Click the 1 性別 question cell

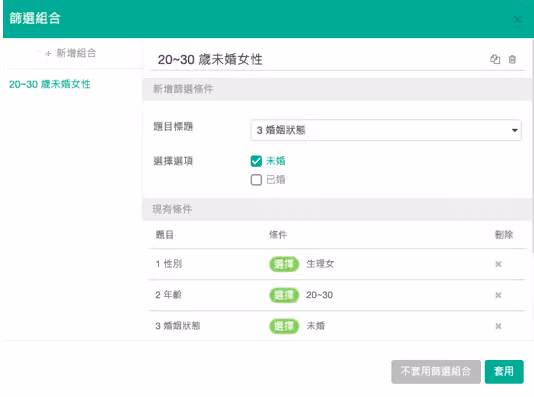169,264
